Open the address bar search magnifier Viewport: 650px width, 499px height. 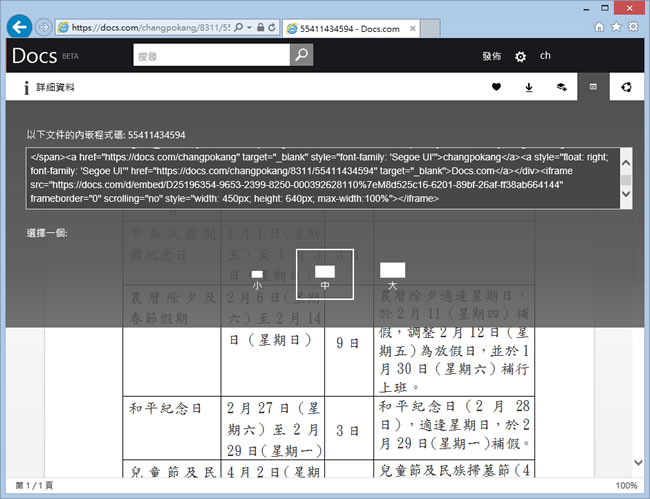tap(238, 27)
